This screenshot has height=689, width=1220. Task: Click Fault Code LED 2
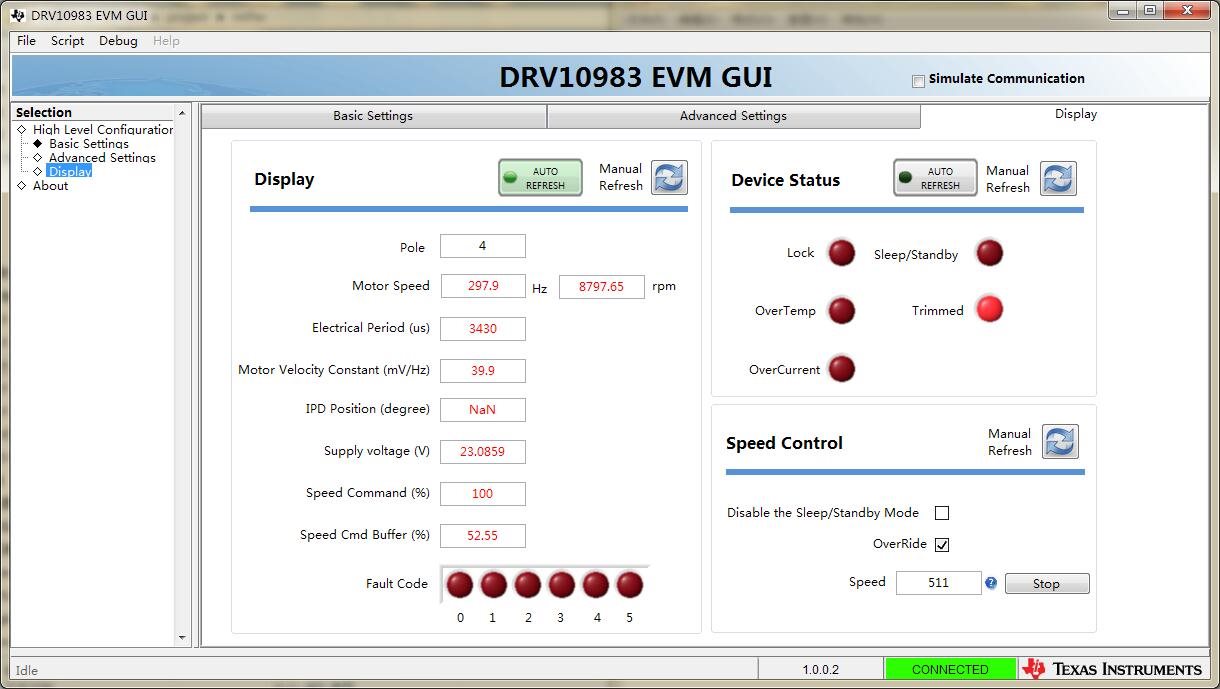[528, 584]
